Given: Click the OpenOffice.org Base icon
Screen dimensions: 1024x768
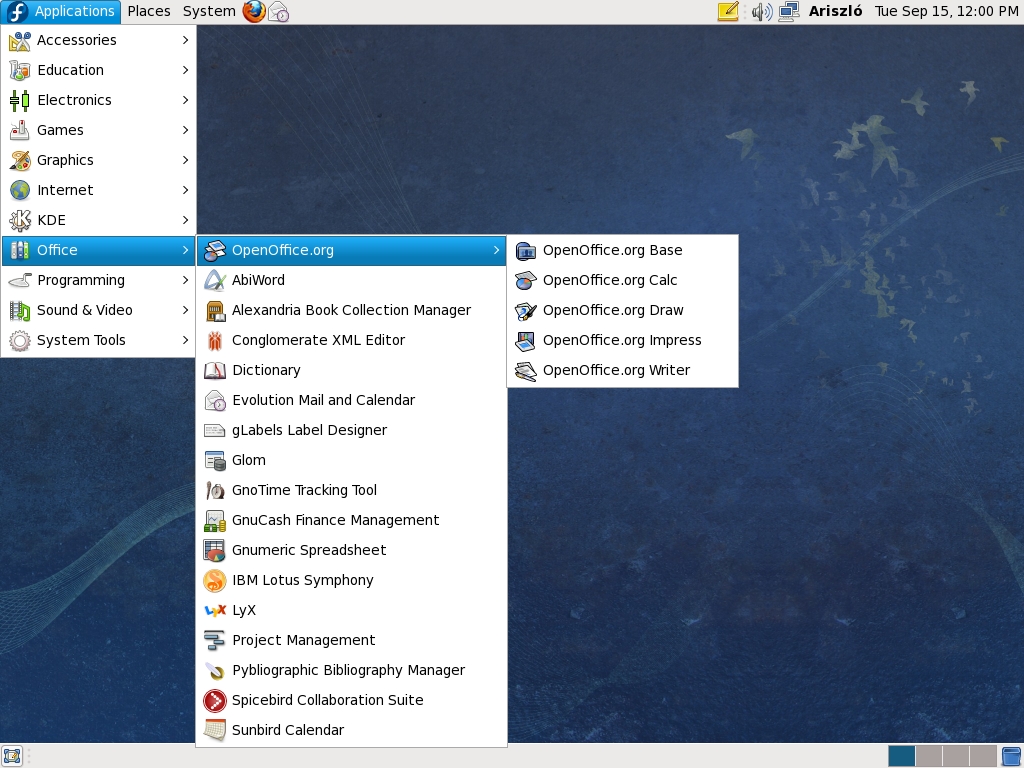Looking at the screenshot, I should click(526, 250).
